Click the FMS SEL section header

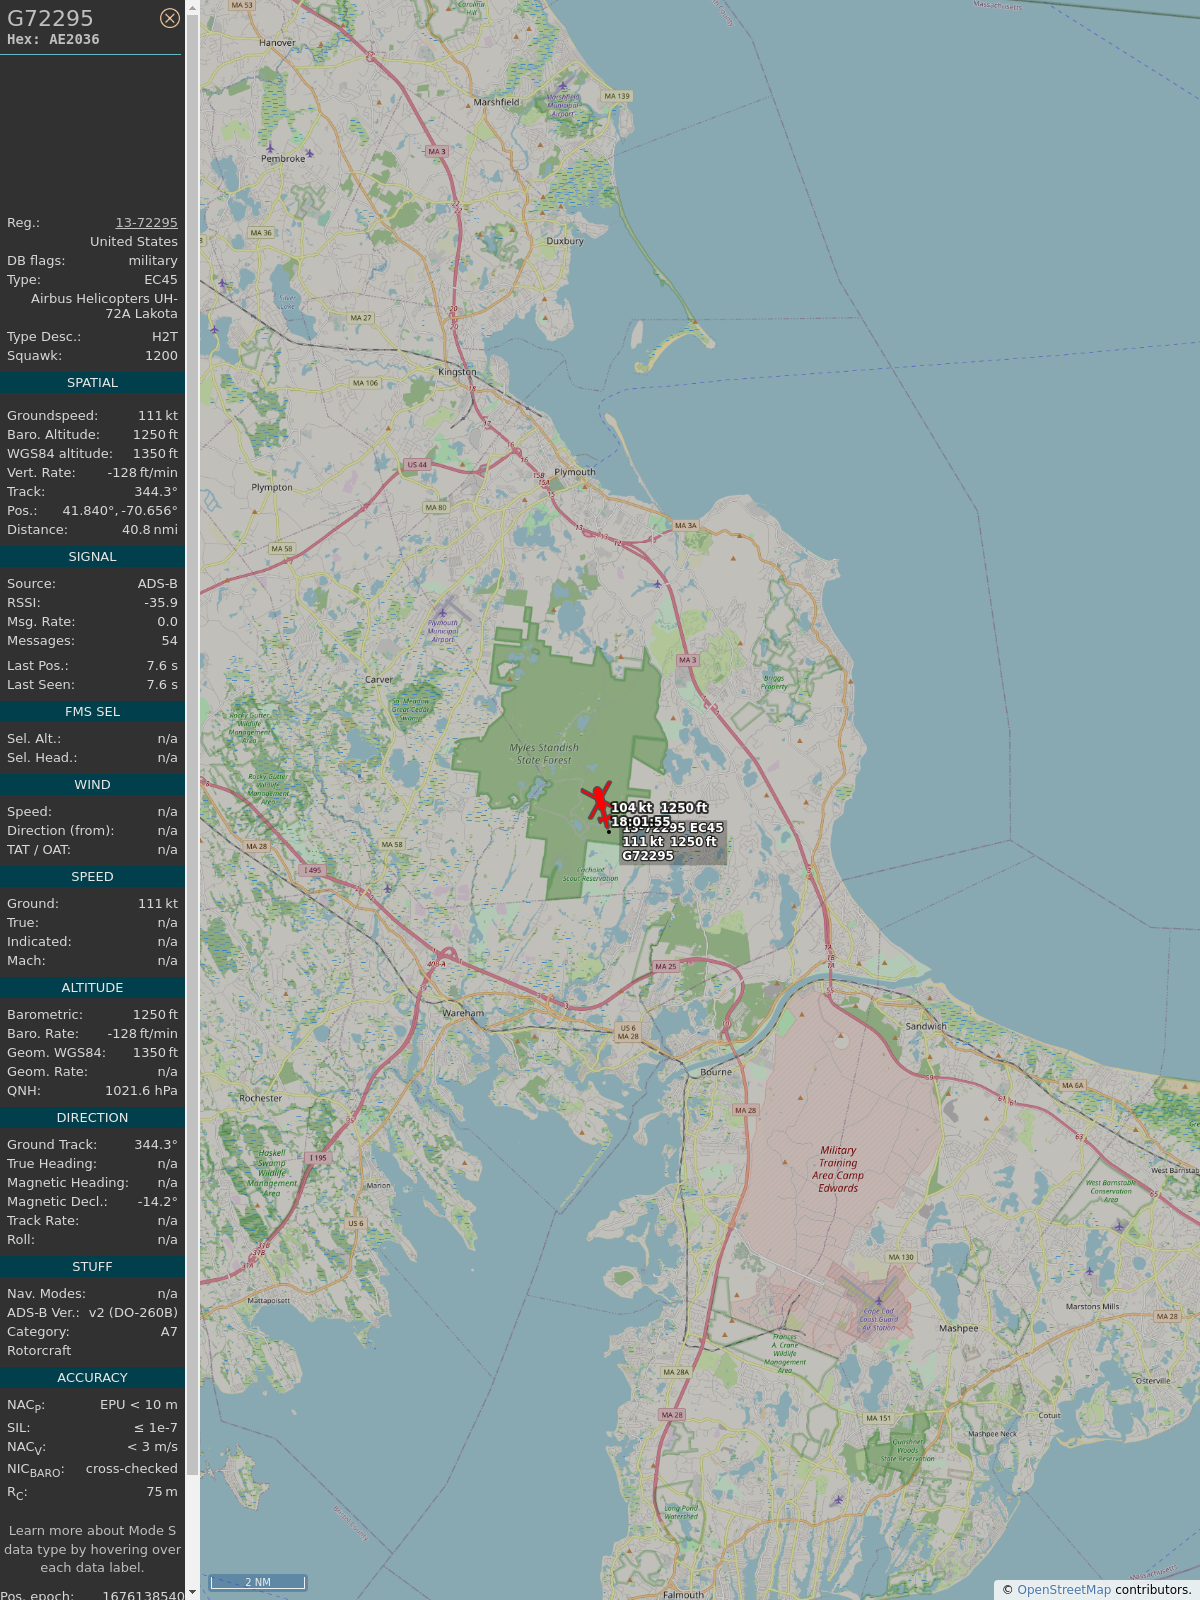tap(92, 712)
